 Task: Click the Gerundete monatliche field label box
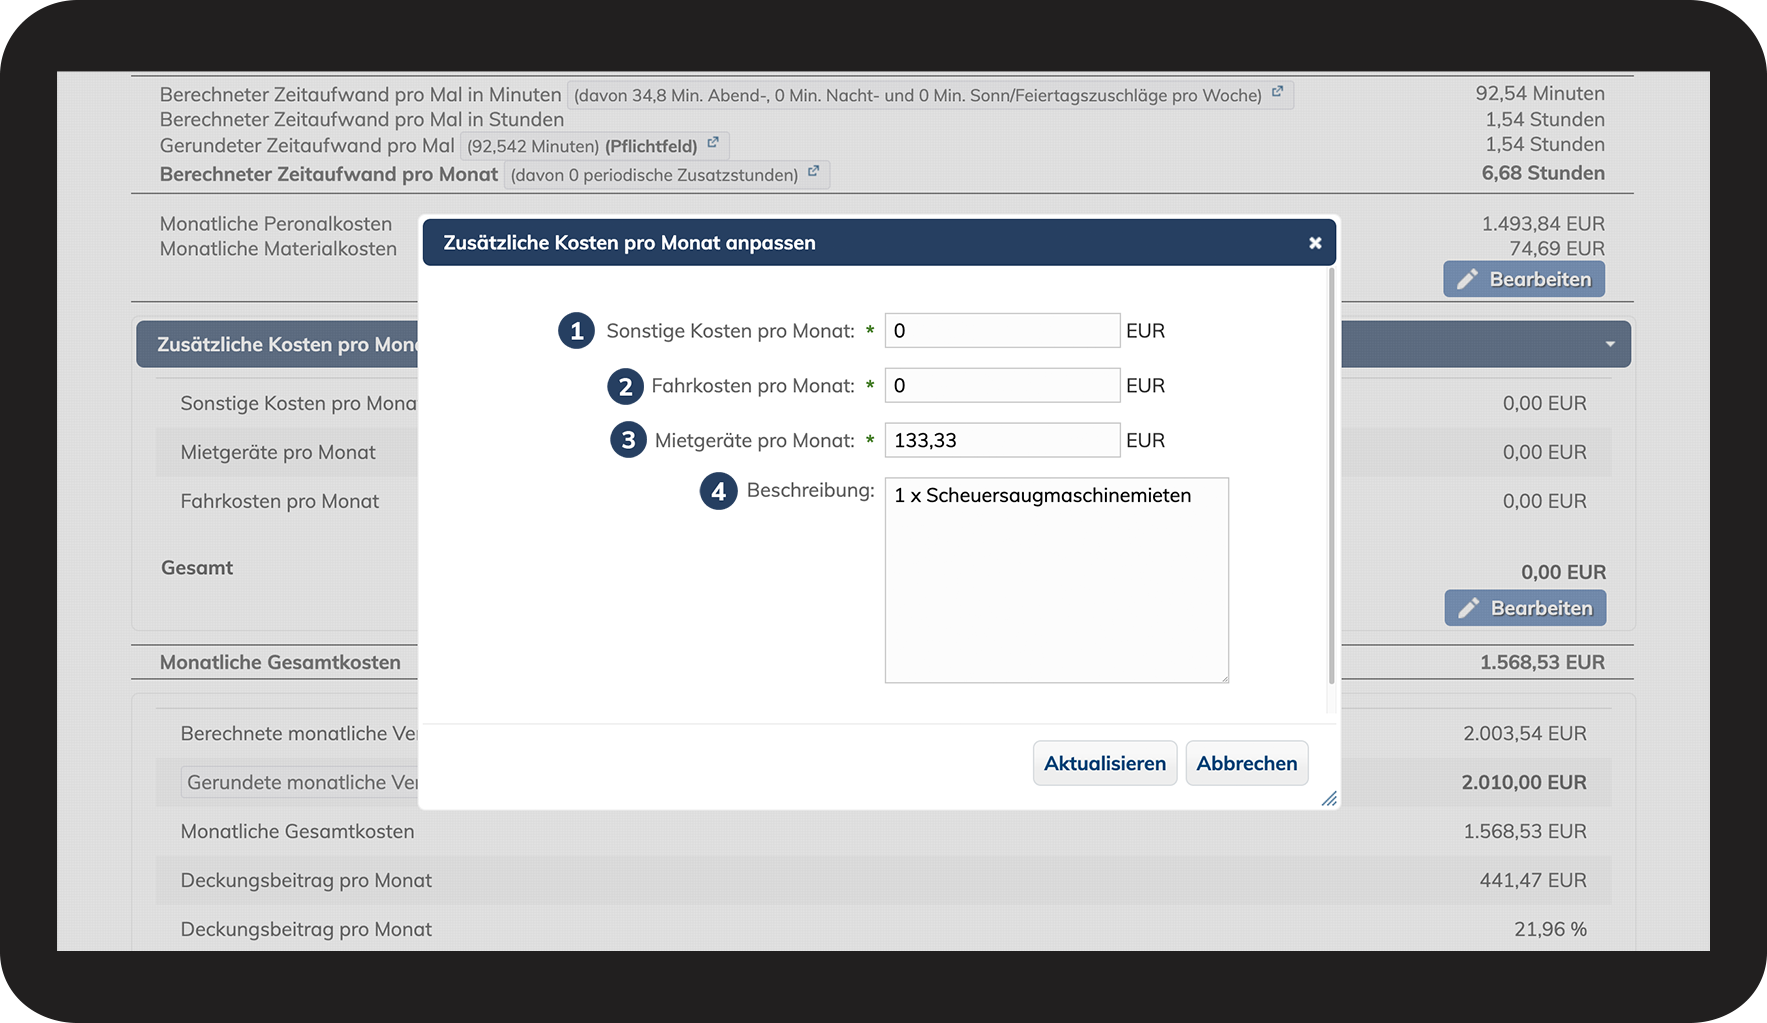pos(300,782)
